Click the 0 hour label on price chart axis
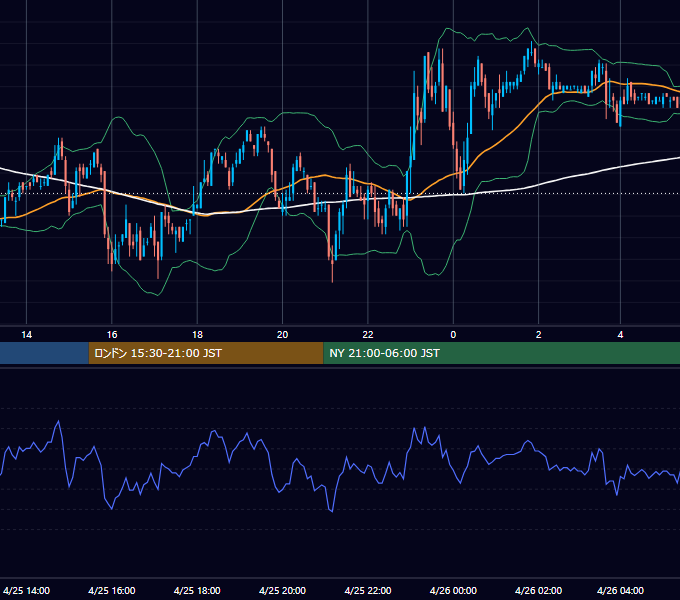 tap(453, 335)
